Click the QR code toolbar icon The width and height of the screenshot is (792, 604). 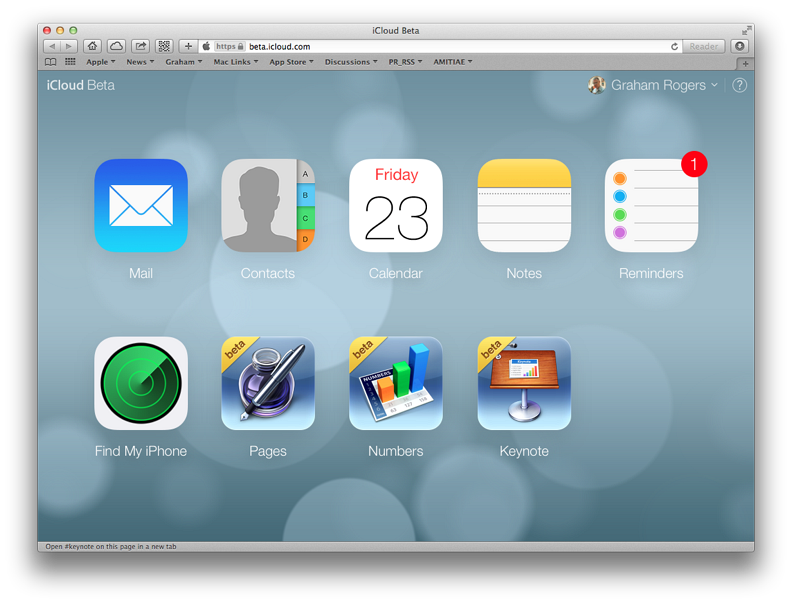[164, 46]
